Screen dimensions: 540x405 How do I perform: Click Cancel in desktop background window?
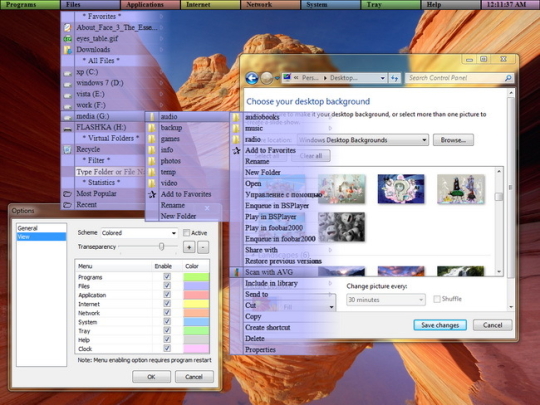(x=492, y=325)
